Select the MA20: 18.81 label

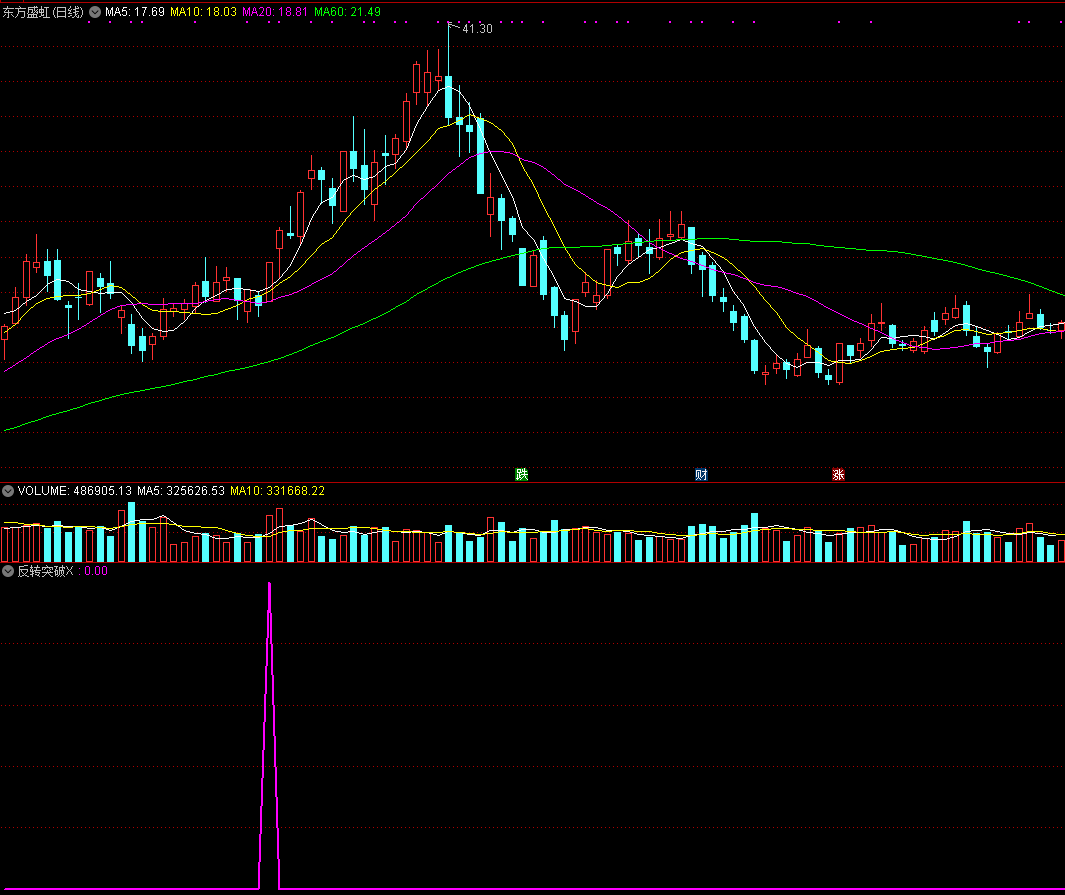[275, 12]
